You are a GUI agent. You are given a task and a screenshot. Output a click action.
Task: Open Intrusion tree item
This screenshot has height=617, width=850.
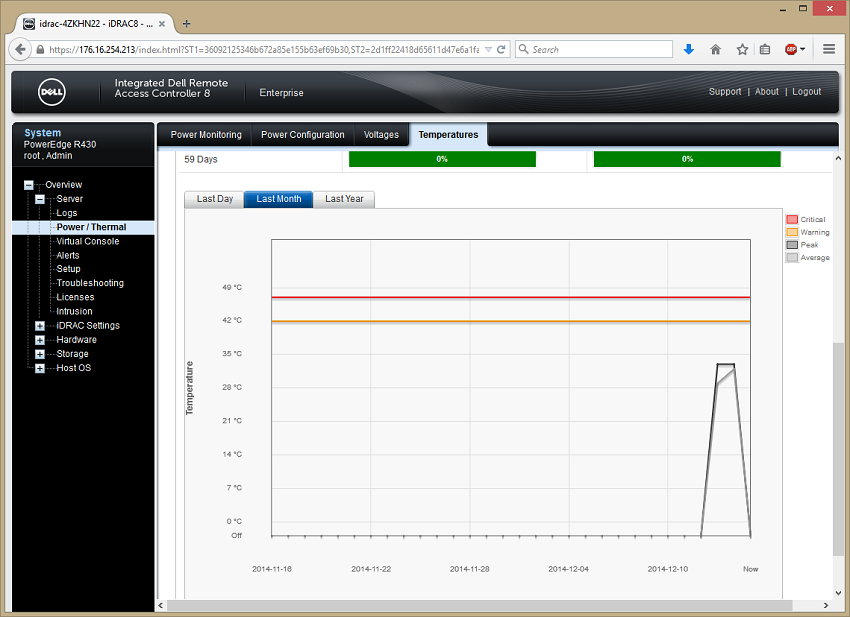[x=74, y=311]
